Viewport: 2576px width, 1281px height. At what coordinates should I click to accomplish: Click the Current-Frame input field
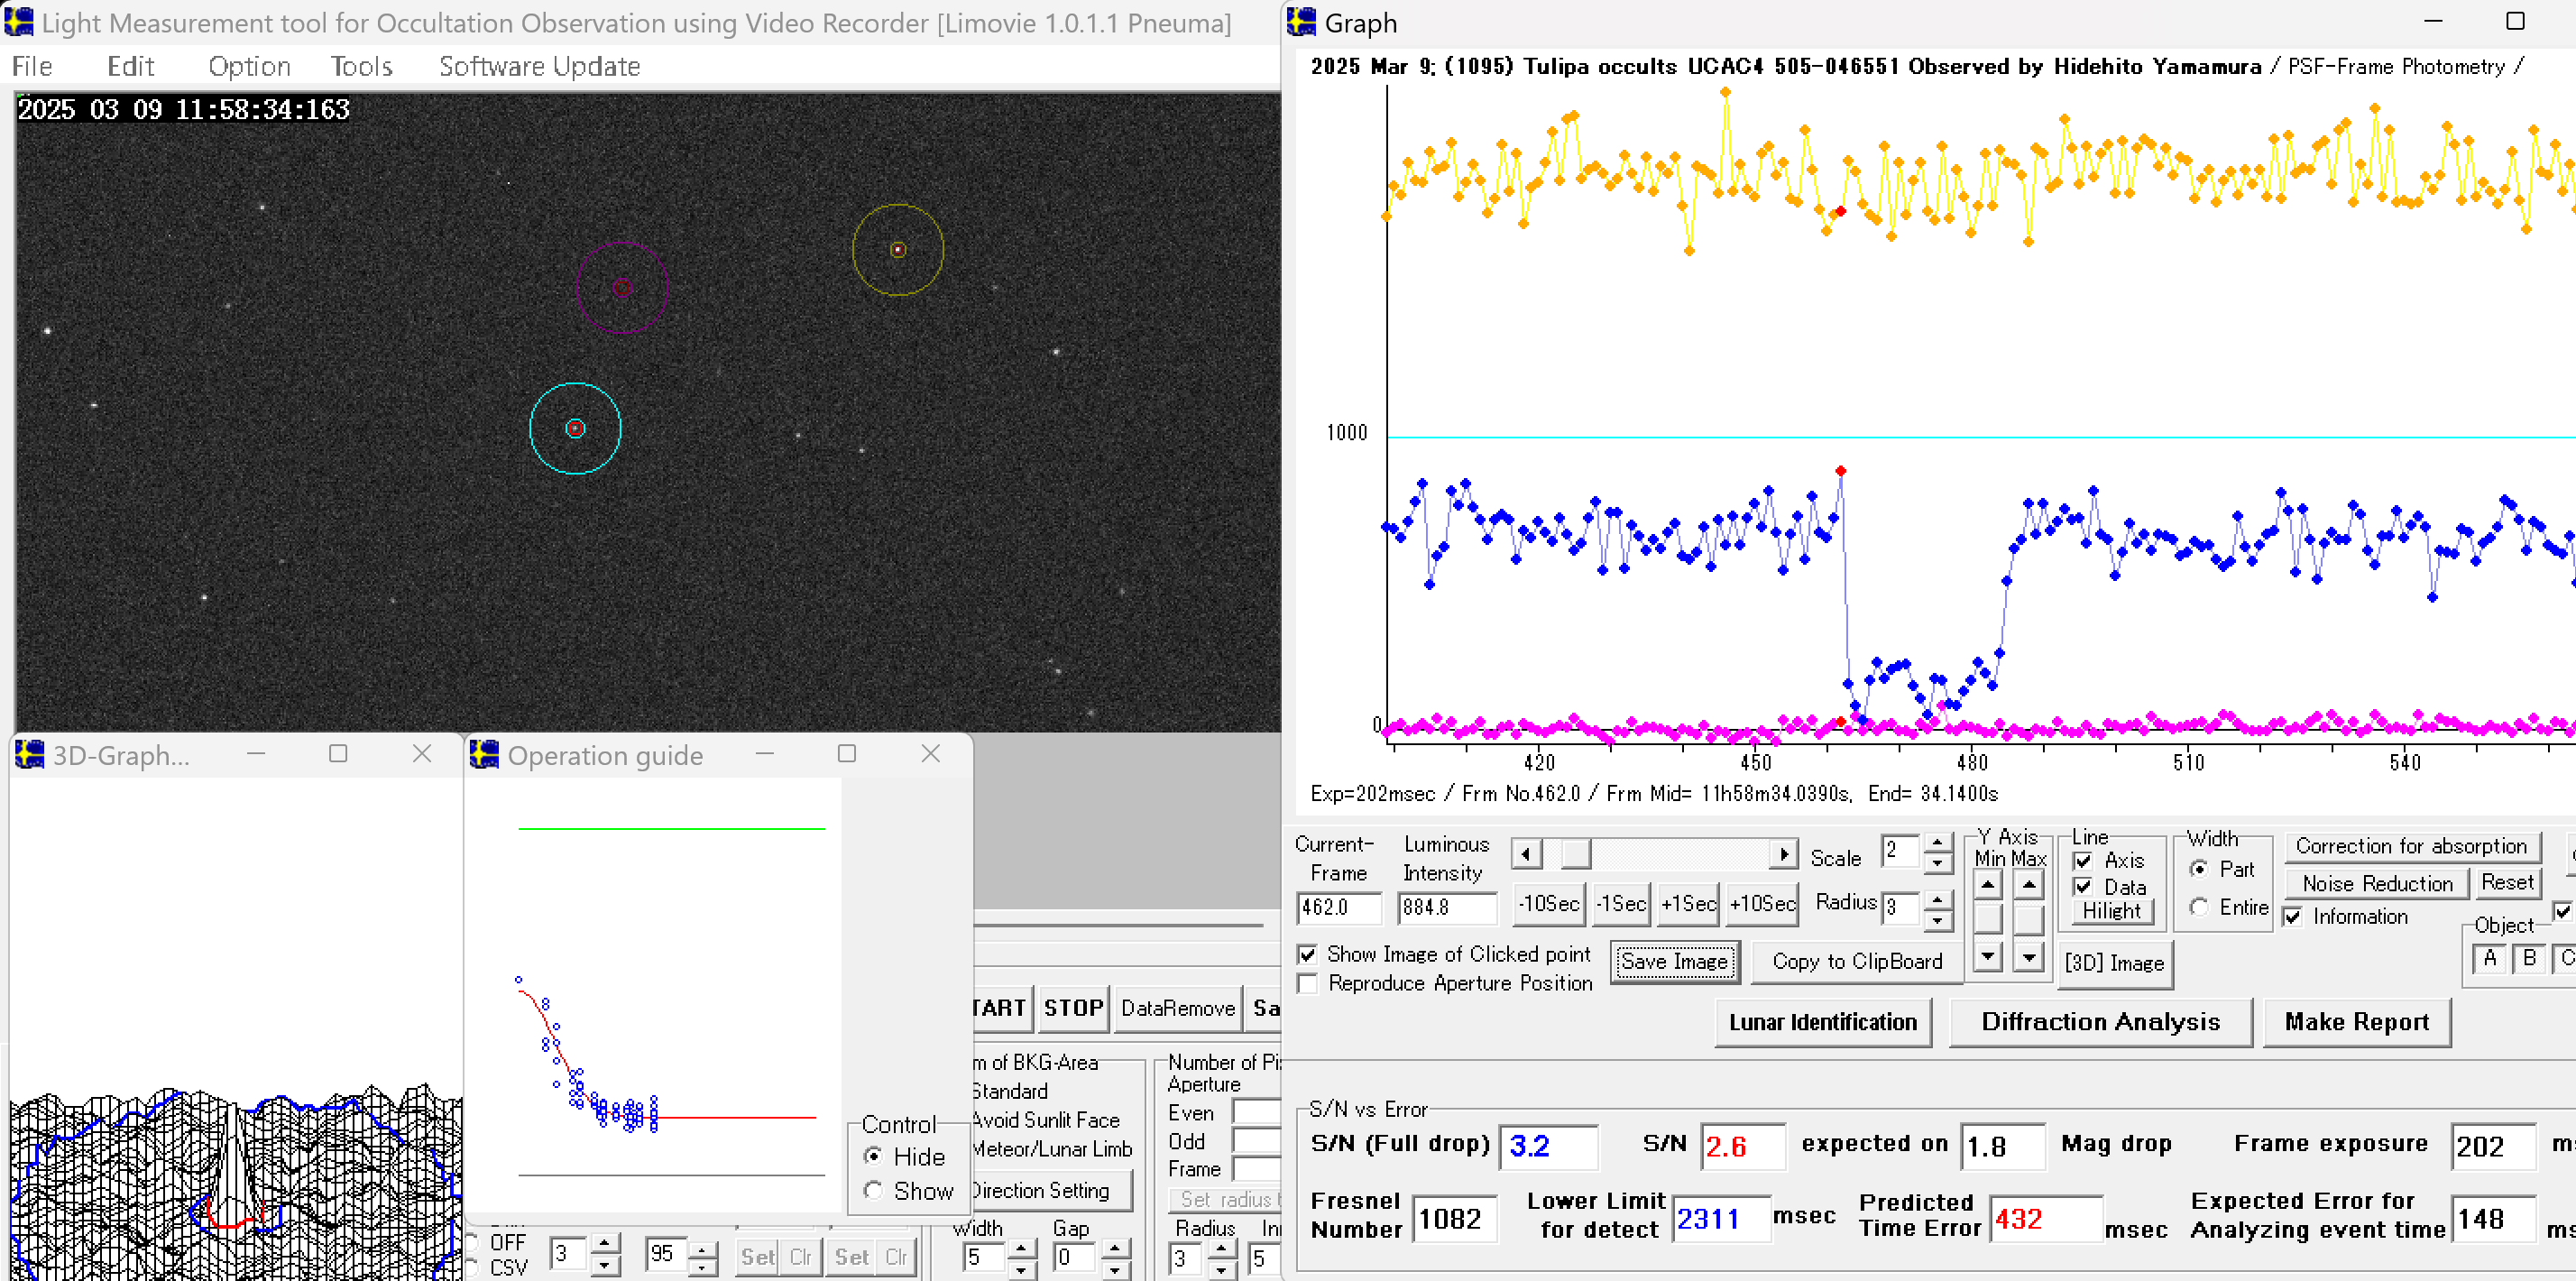point(1338,907)
